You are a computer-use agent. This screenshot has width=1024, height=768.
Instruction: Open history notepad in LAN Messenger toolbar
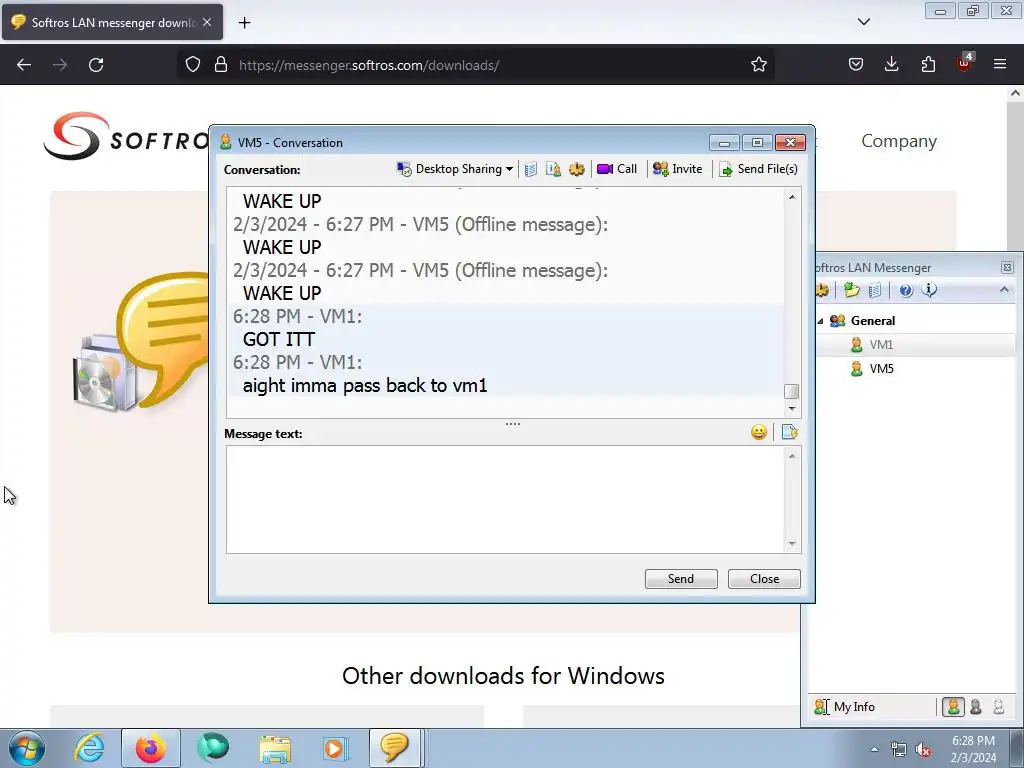[x=875, y=290]
